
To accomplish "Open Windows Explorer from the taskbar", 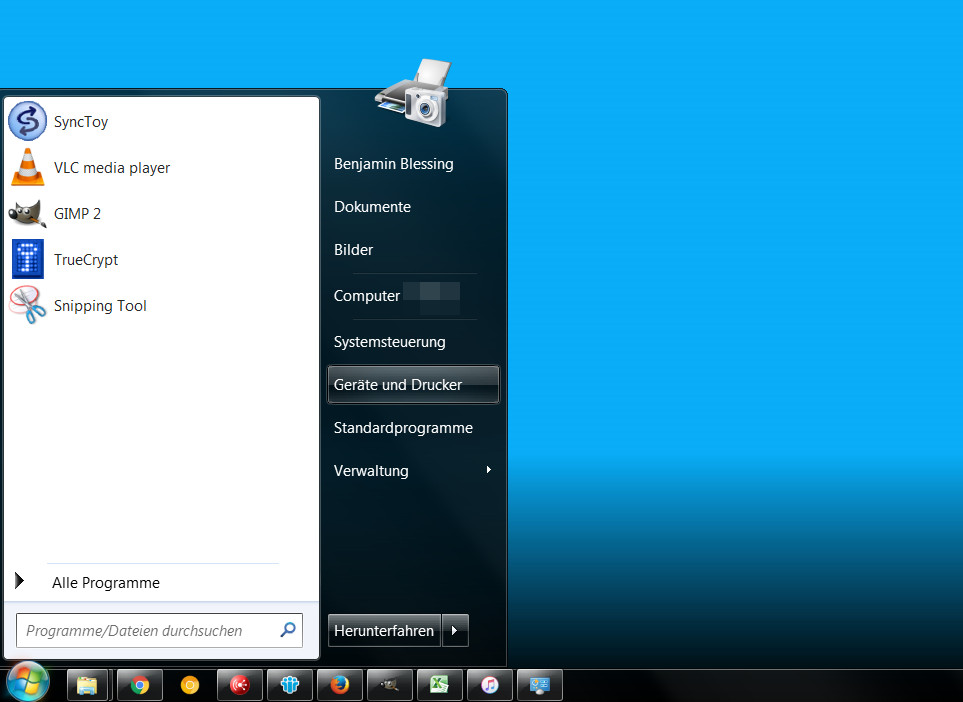I will tap(87, 684).
